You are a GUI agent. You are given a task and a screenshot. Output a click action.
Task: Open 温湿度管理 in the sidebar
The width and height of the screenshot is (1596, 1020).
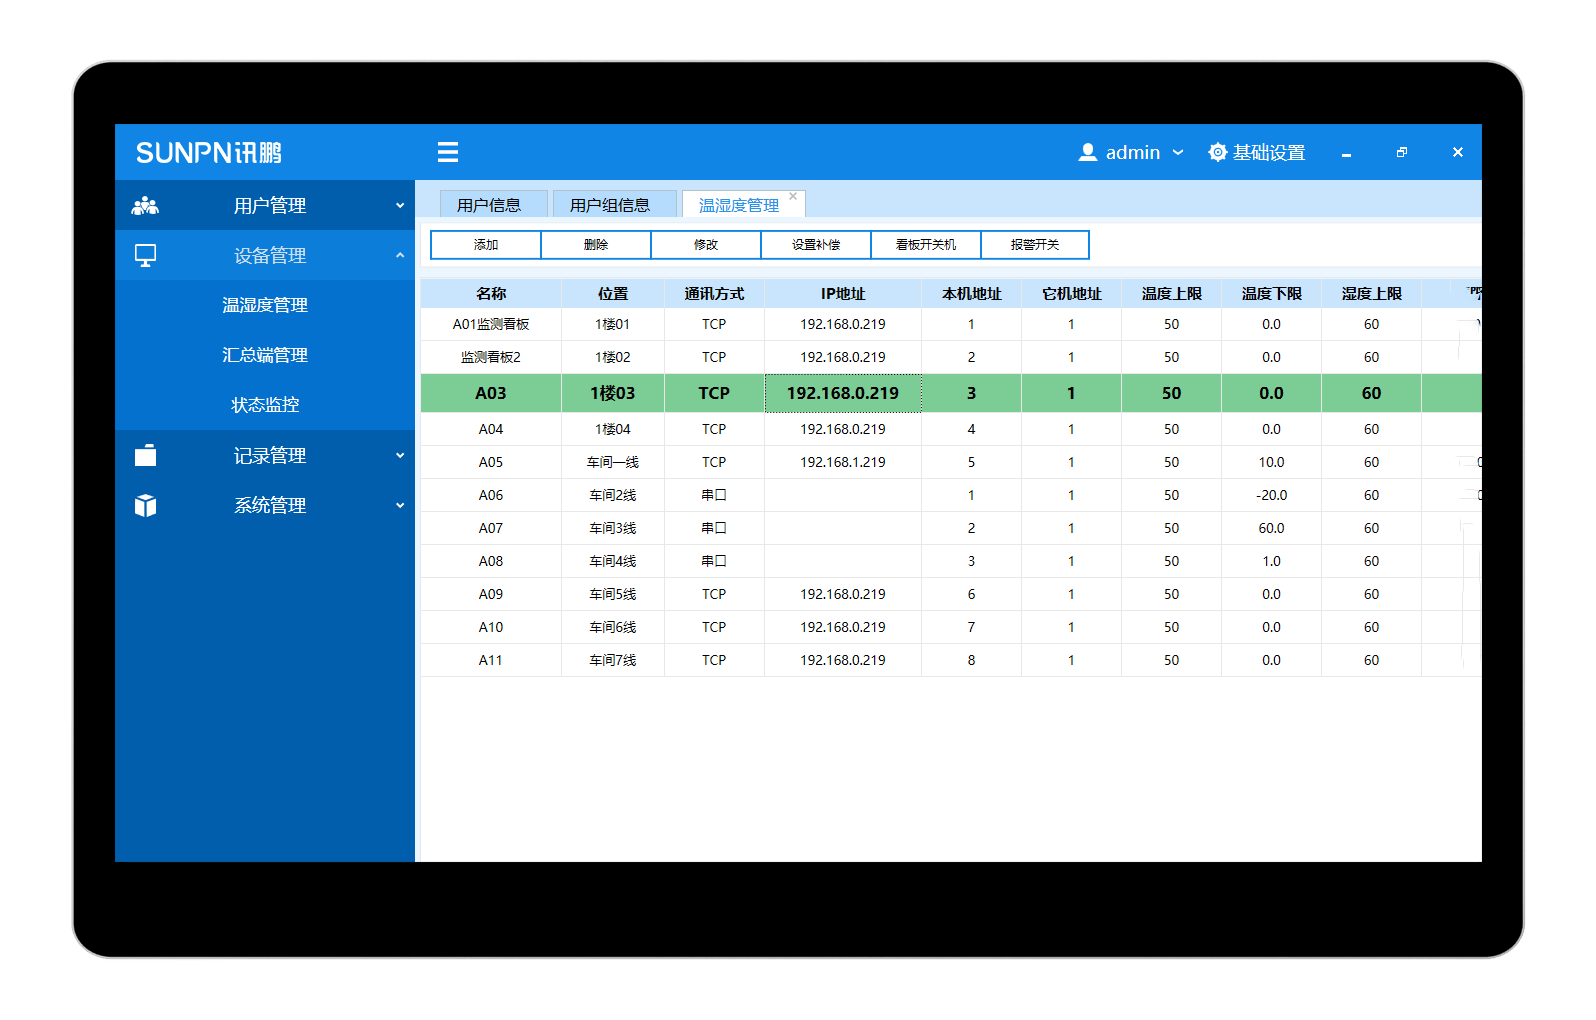[265, 305]
